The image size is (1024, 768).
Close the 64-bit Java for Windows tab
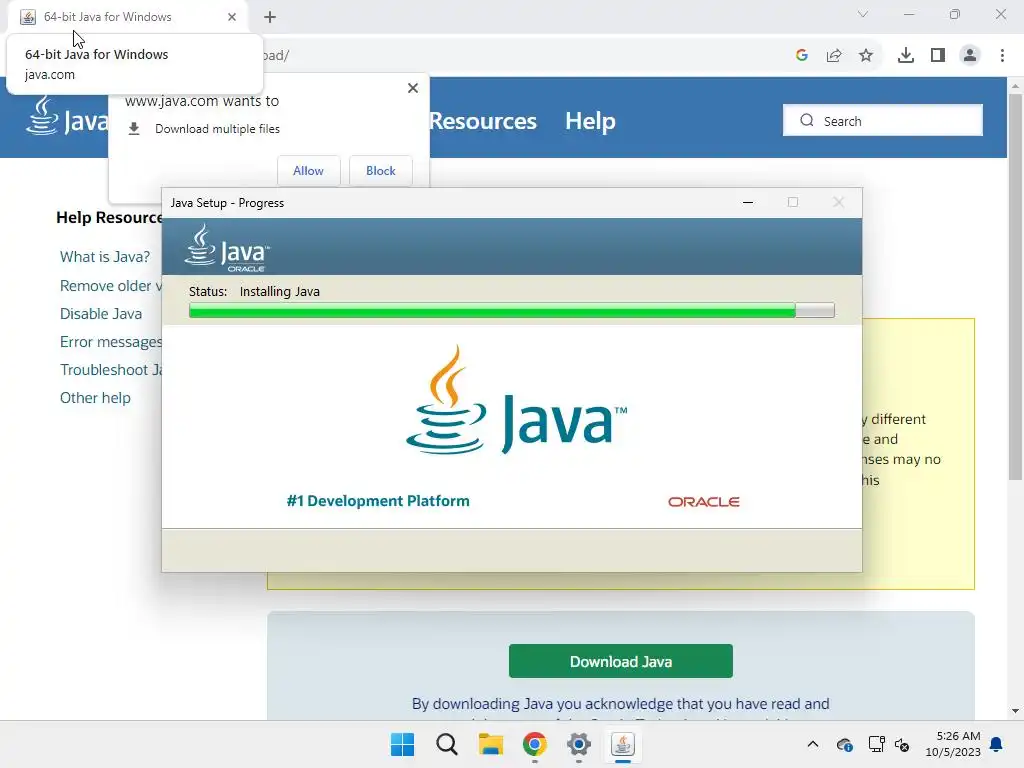point(232,17)
